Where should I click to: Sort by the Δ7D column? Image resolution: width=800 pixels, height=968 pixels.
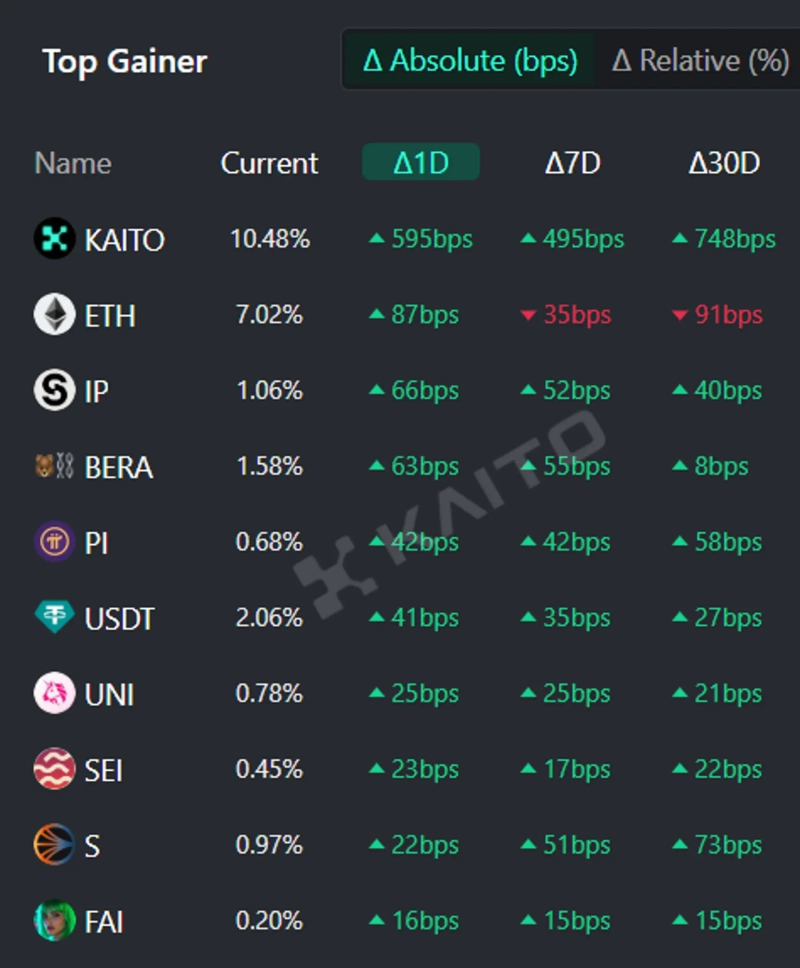coord(572,163)
